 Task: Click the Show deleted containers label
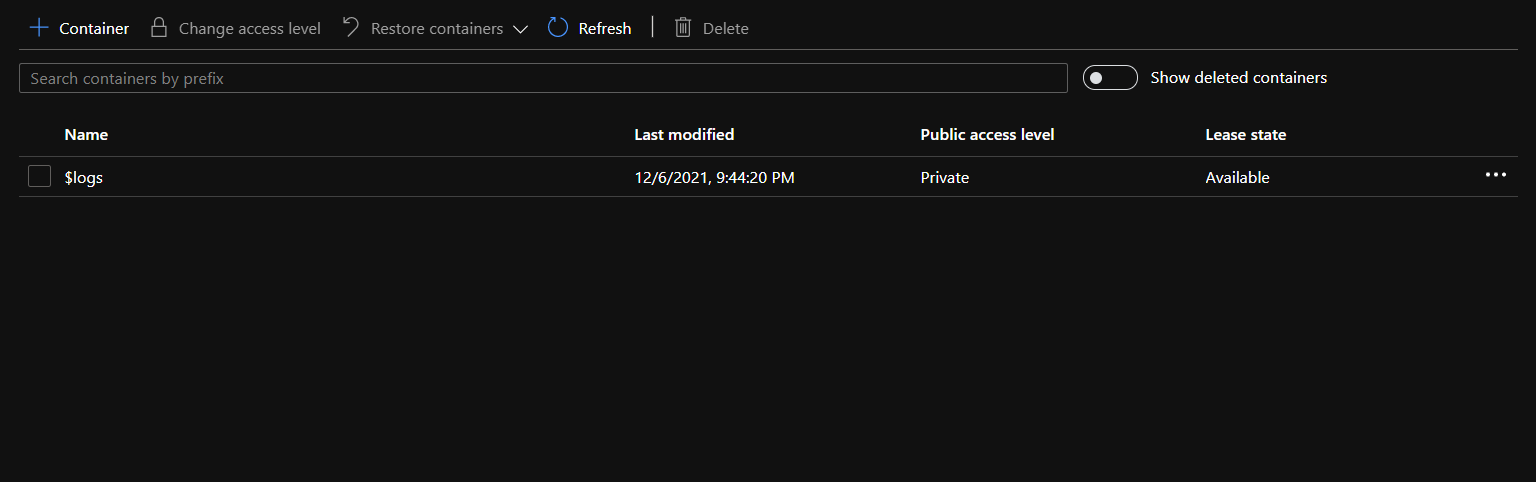(1238, 78)
